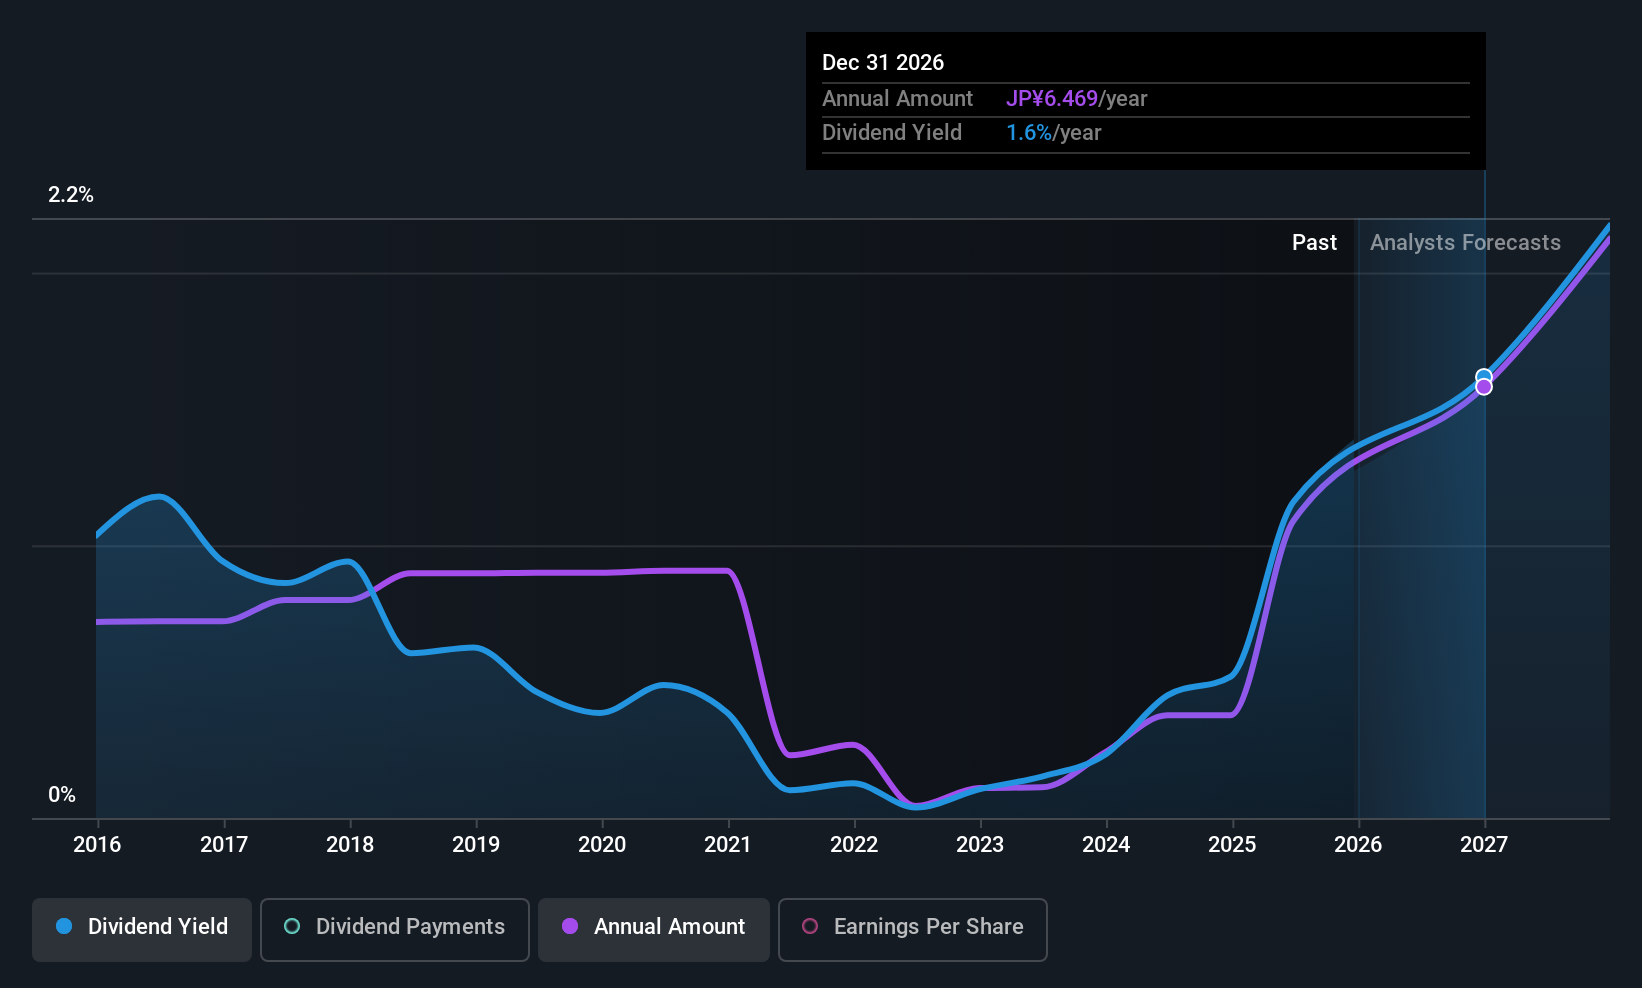Screen dimensions: 1642x988
Task: Click the Dec 31 2026 tooltip date
Action: coord(883,63)
